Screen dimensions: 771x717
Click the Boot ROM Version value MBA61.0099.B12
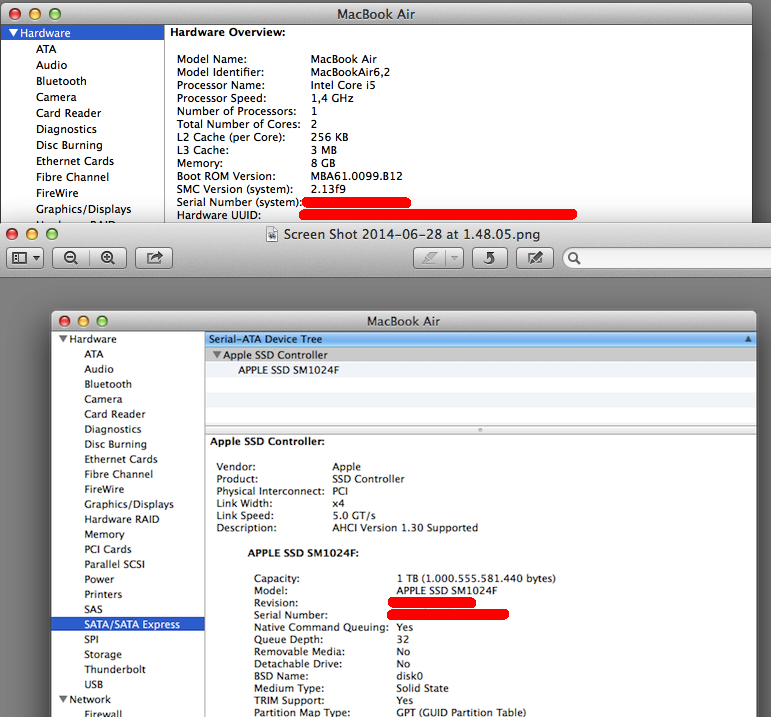pyautogui.click(x=356, y=176)
